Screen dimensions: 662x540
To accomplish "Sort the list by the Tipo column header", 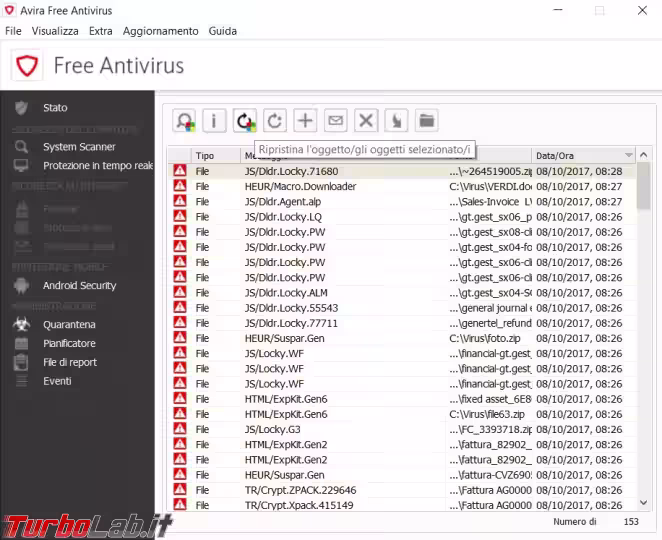I will point(216,156).
